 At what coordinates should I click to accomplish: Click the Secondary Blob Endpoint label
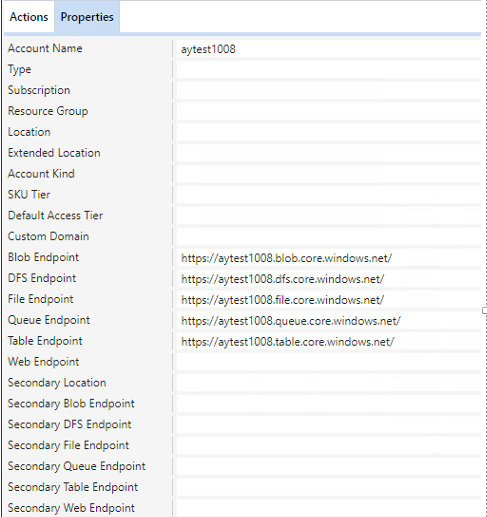pos(71,404)
